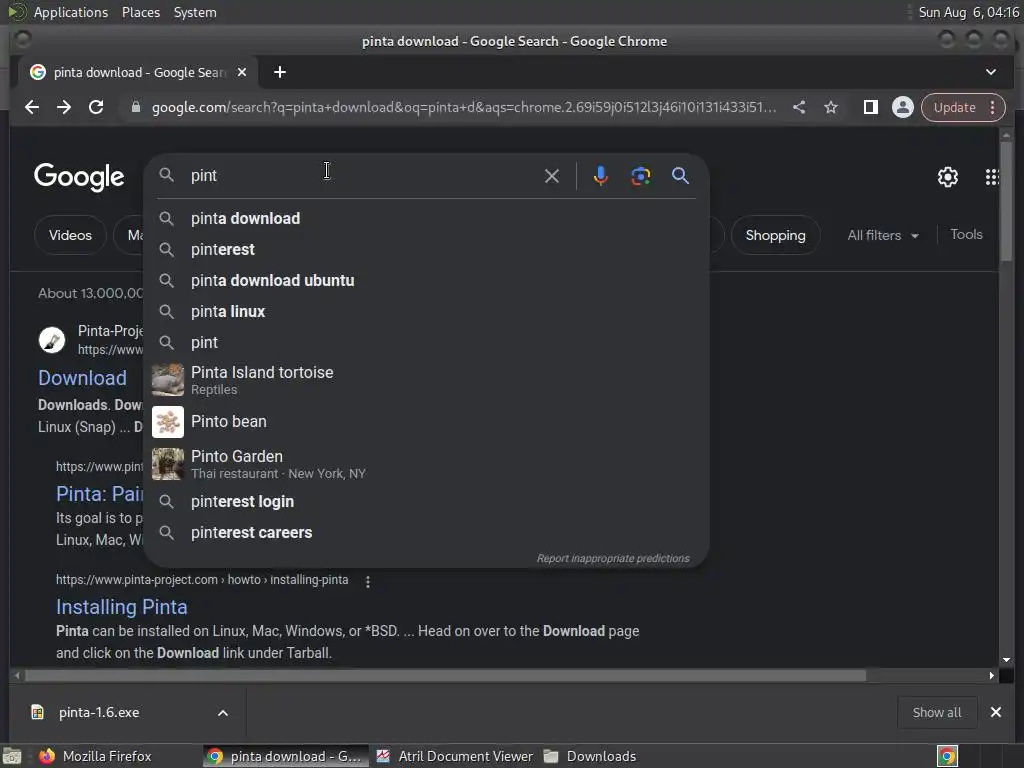1024x768 pixels.
Task: Open the System menu
Action: [x=195, y=12]
